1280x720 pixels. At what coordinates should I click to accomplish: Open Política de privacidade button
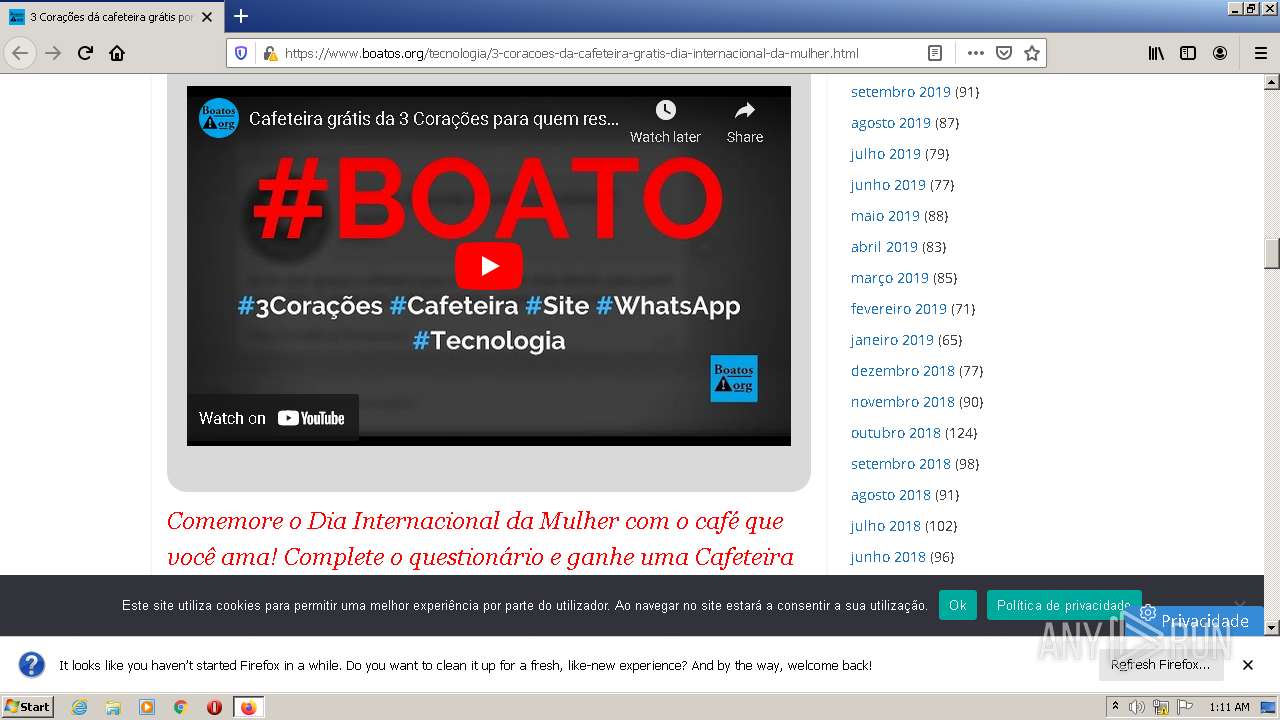(x=1064, y=605)
